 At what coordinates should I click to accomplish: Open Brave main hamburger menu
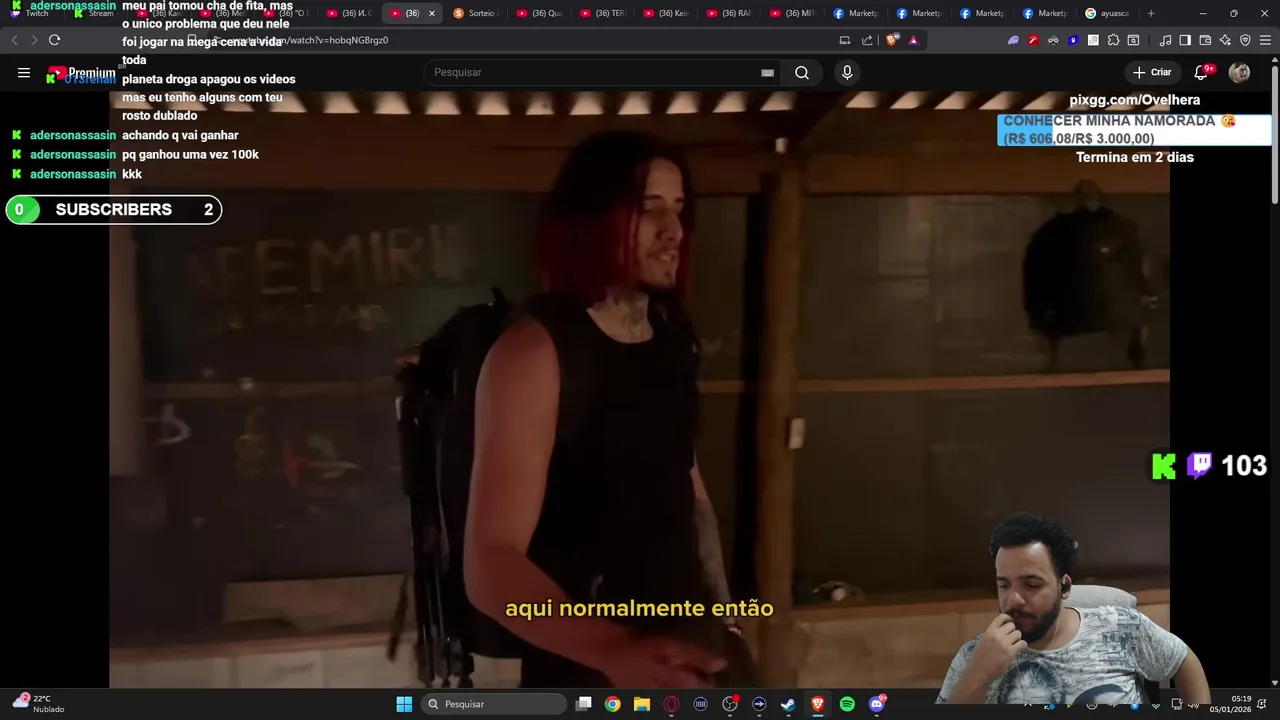(x=1265, y=40)
